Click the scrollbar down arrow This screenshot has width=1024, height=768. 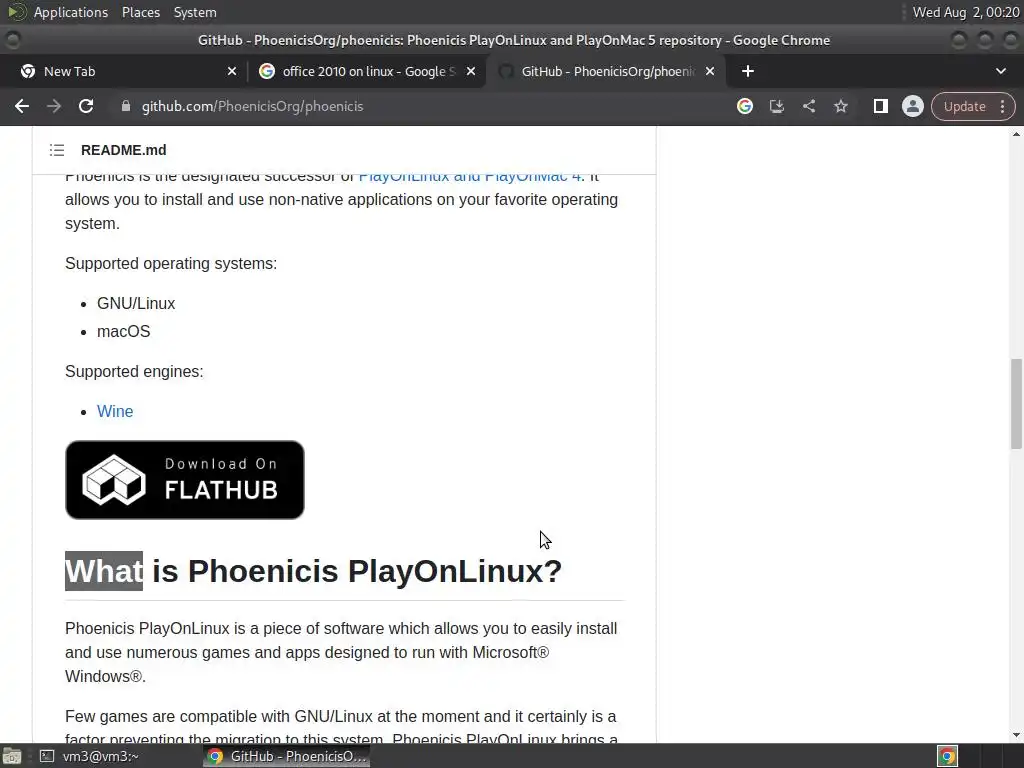(x=1016, y=735)
